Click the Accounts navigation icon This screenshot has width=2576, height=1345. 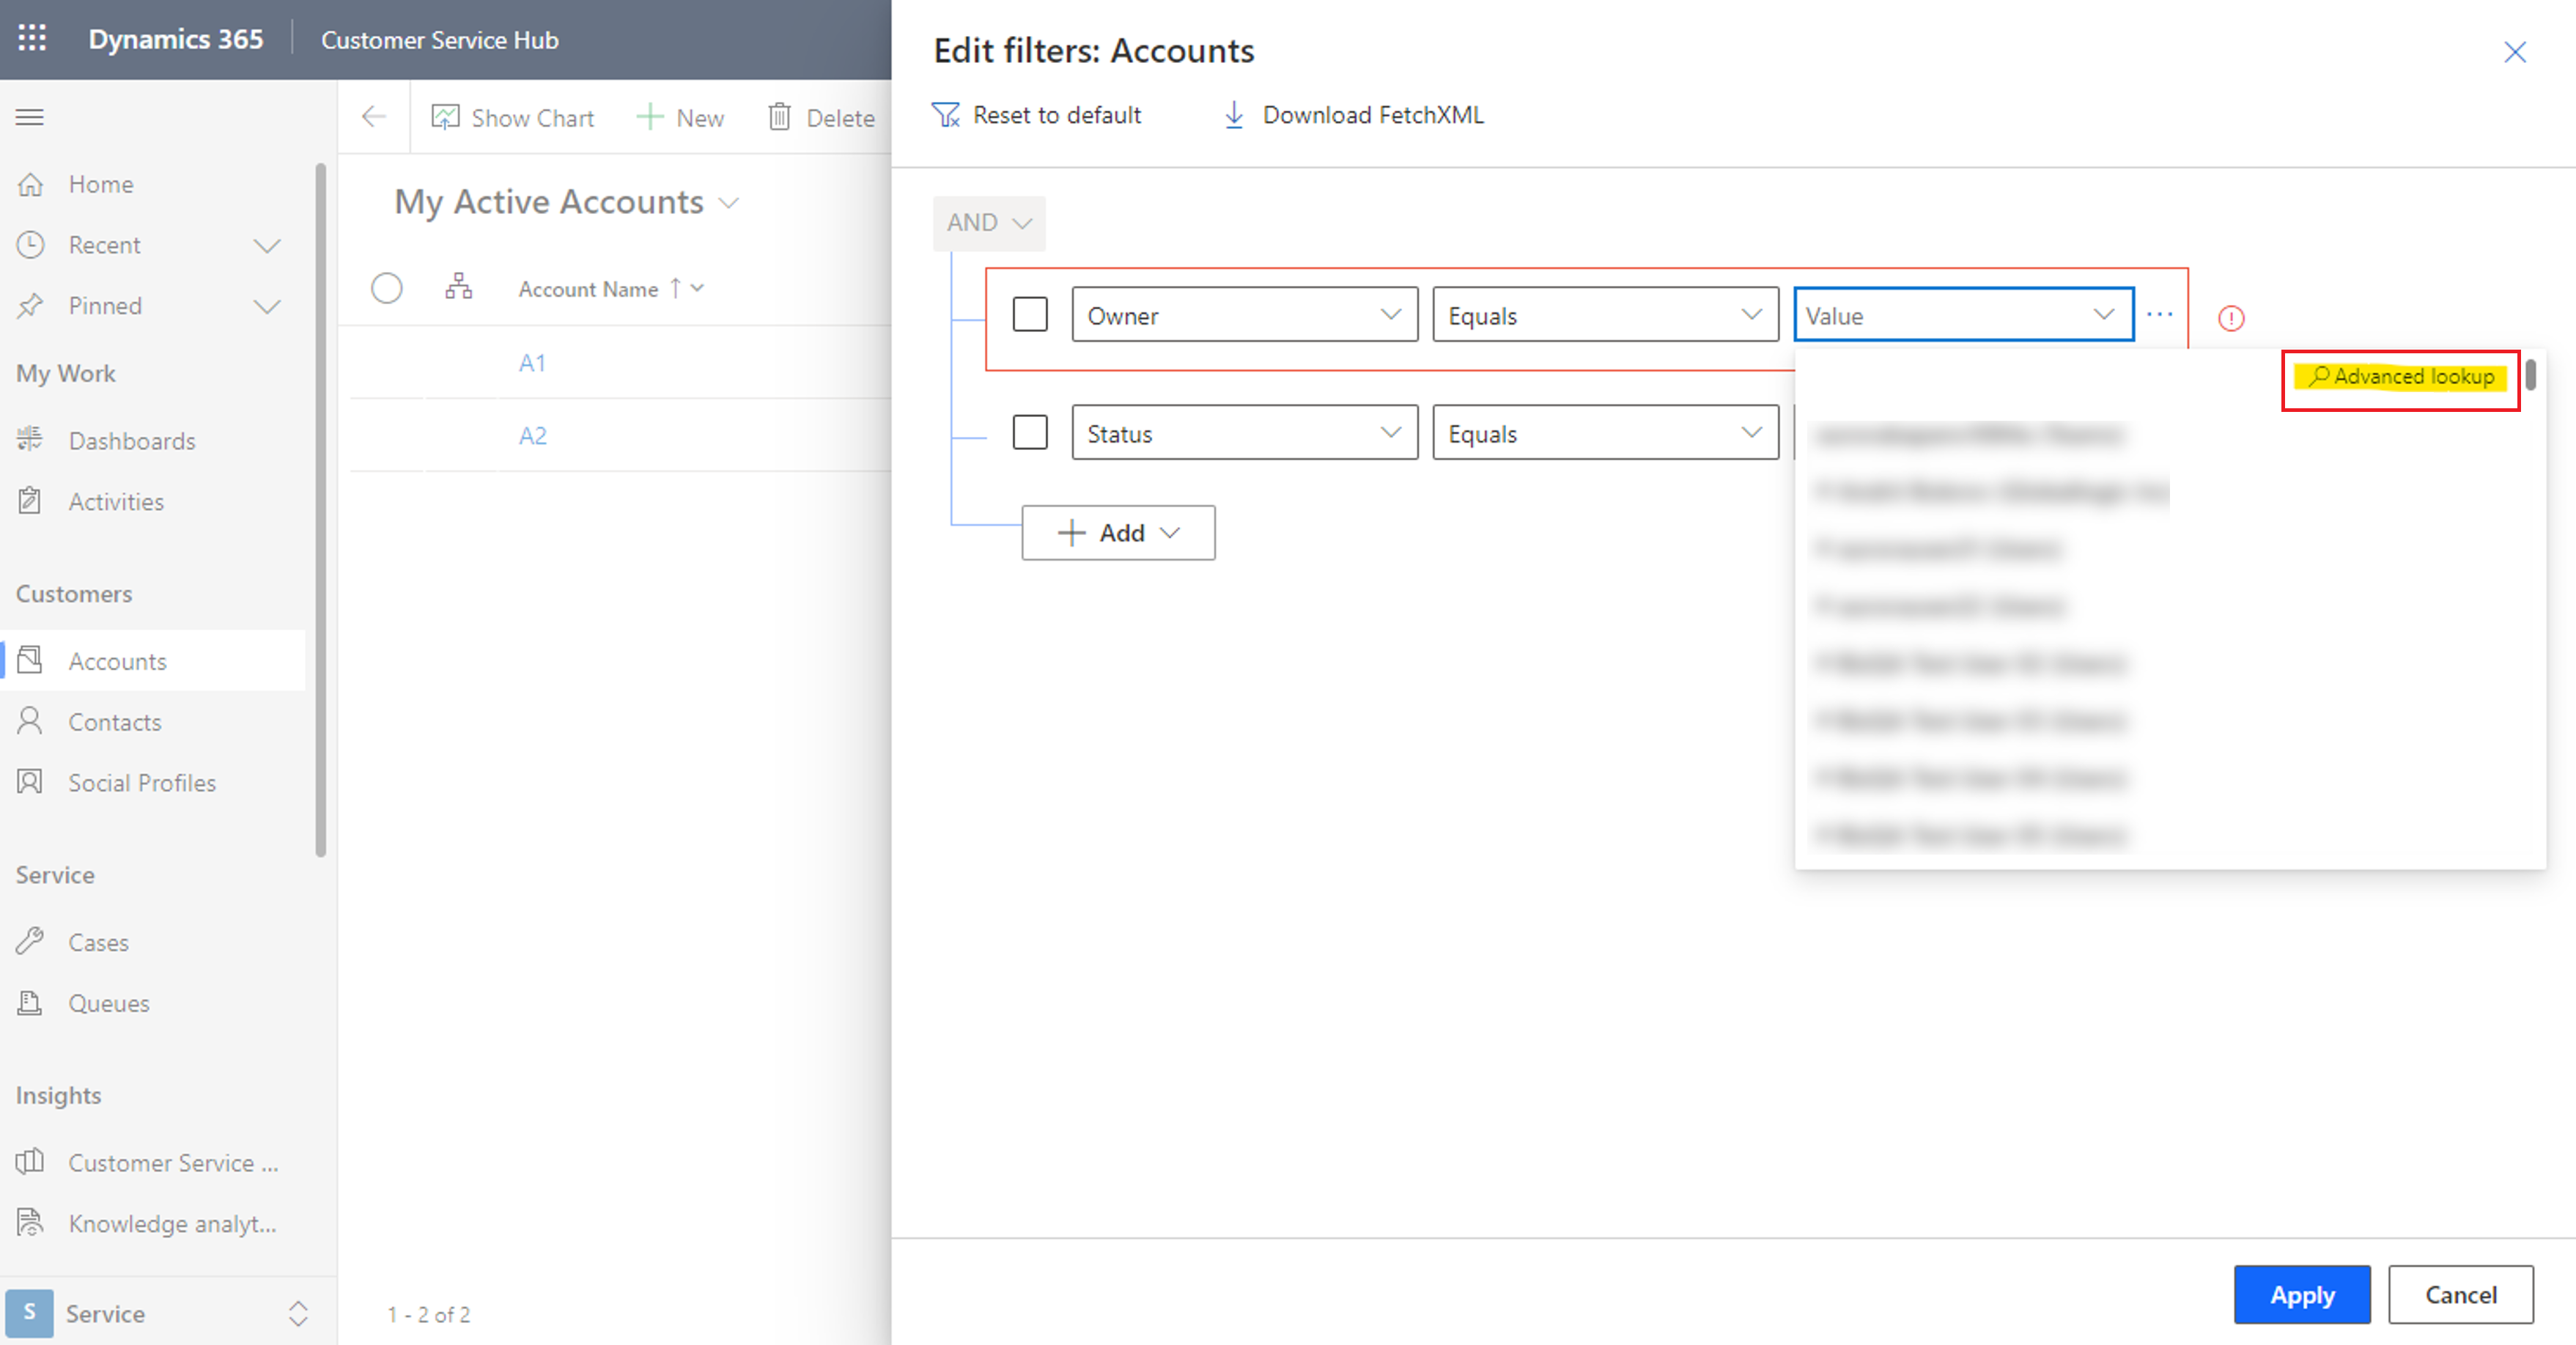34,661
